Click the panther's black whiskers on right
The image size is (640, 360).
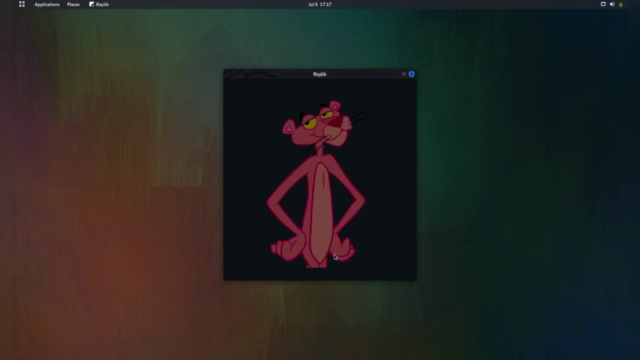[x=359, y=116]
